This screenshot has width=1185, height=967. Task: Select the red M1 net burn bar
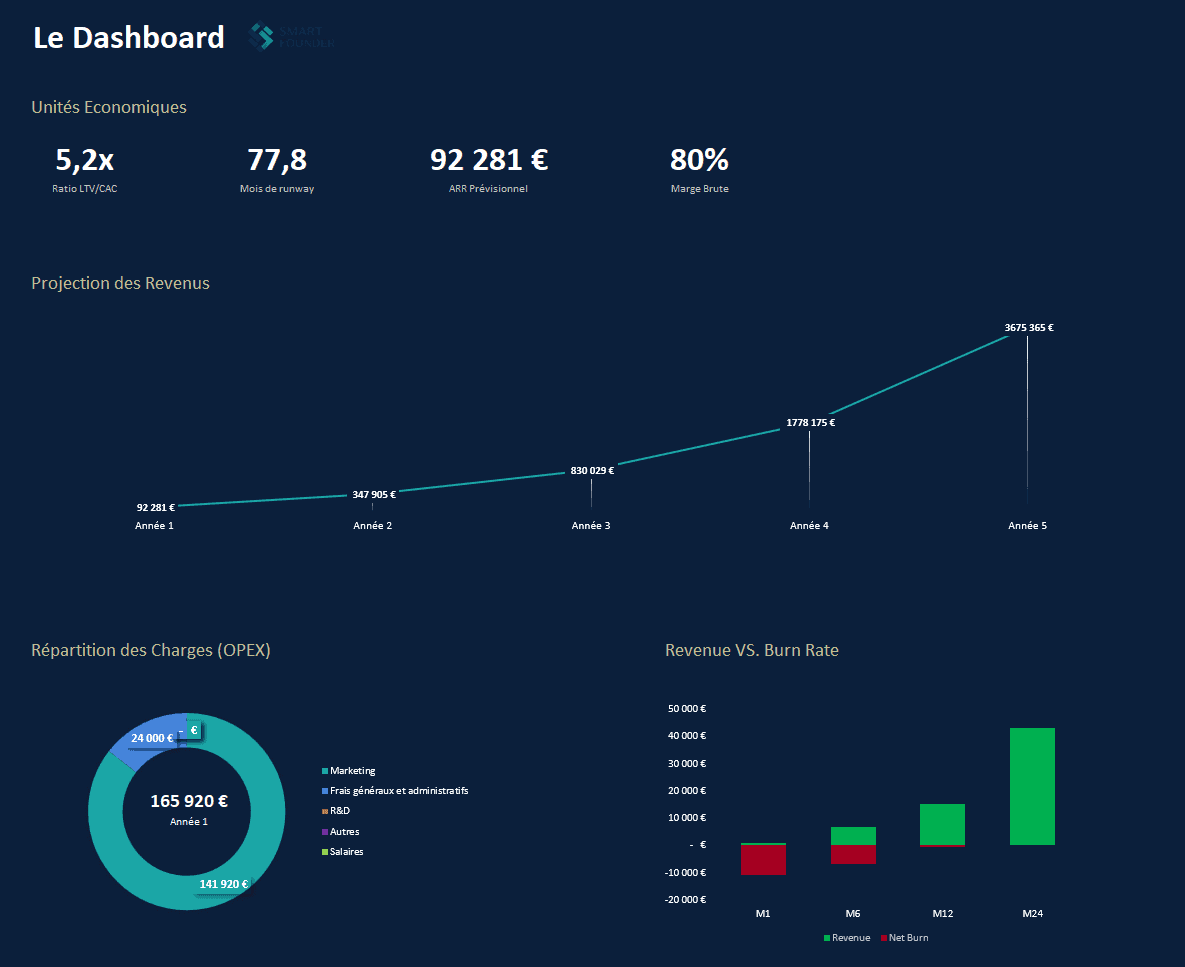pos(763,860)
